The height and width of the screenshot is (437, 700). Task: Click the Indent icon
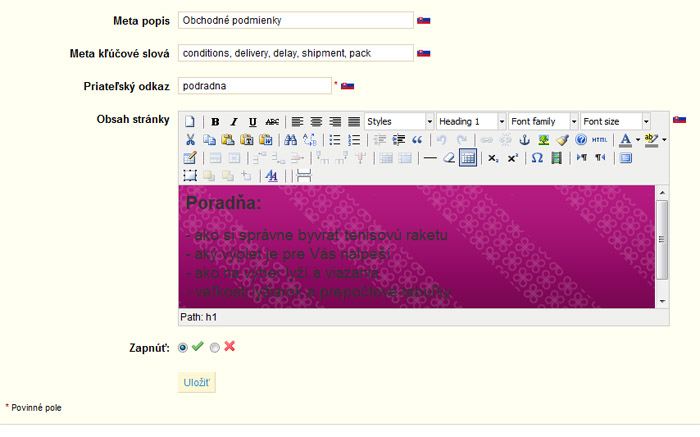pyautogui.click(x=398, y=140)
